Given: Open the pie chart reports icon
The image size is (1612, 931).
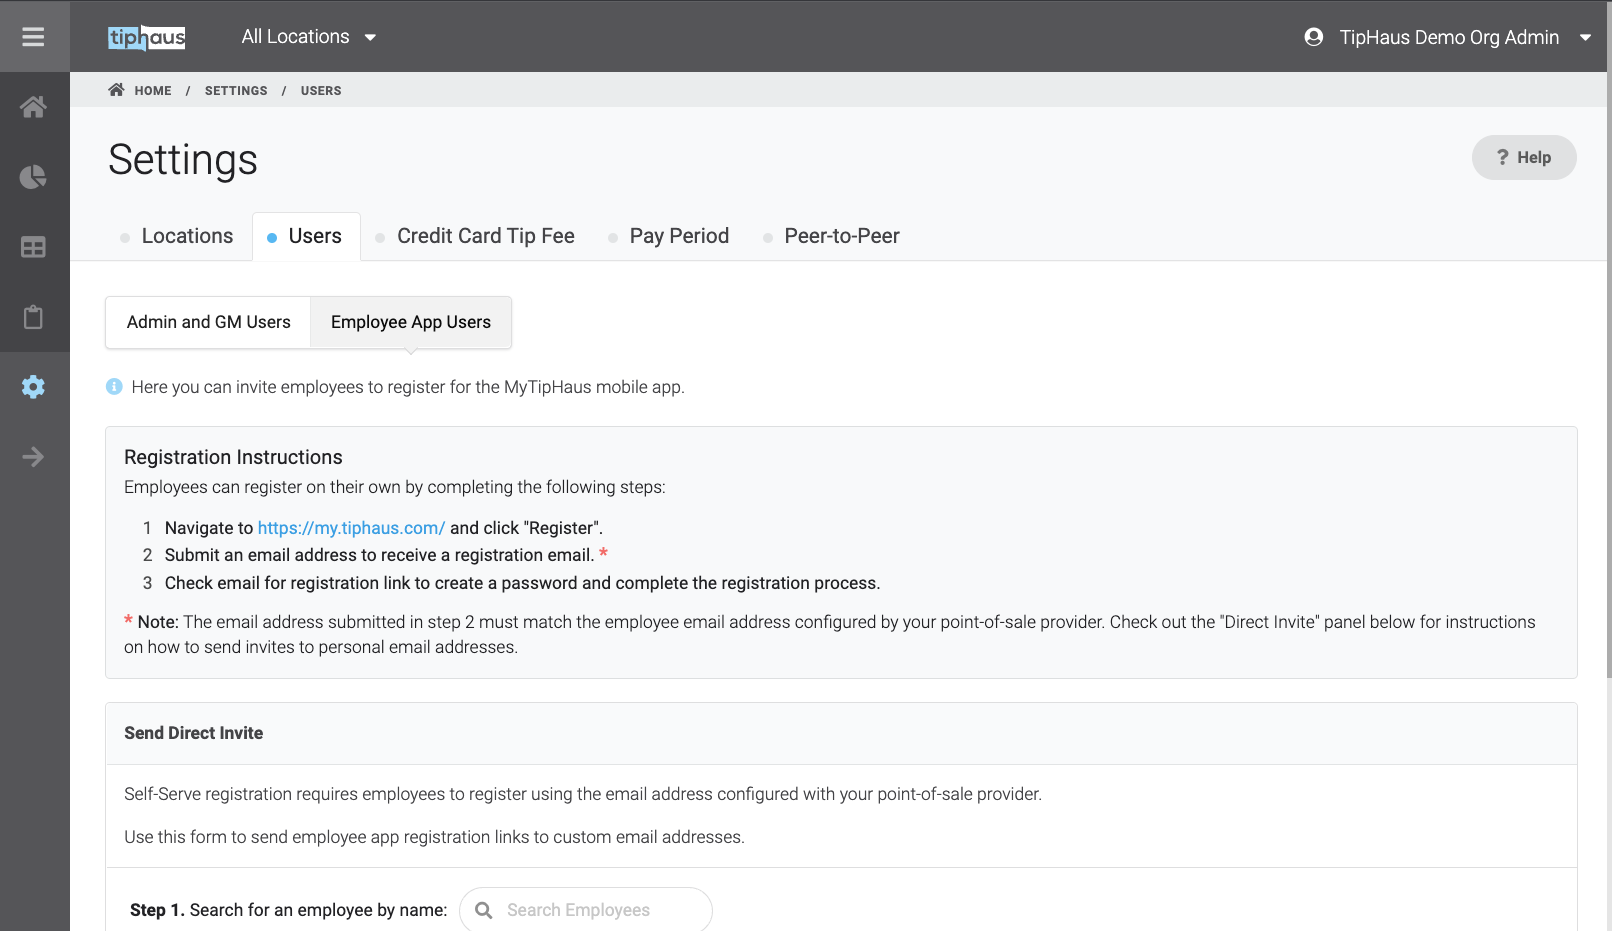Looking at the screenshot, I should [x=33, y=177].
